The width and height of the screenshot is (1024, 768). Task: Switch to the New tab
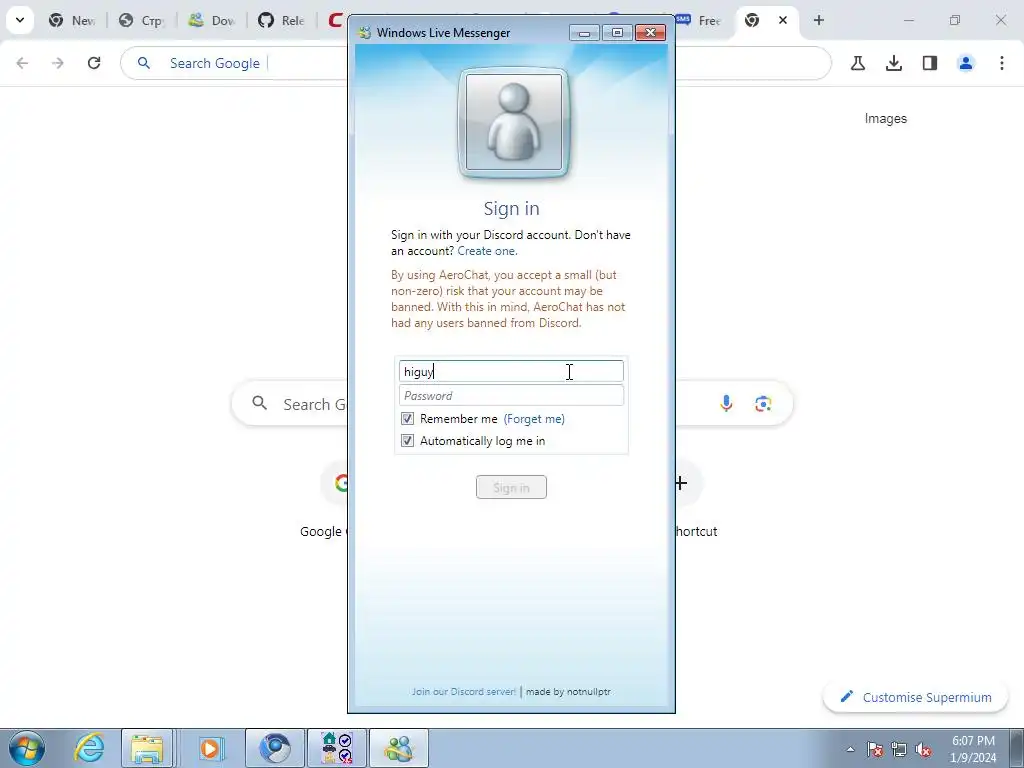point(72,21)
